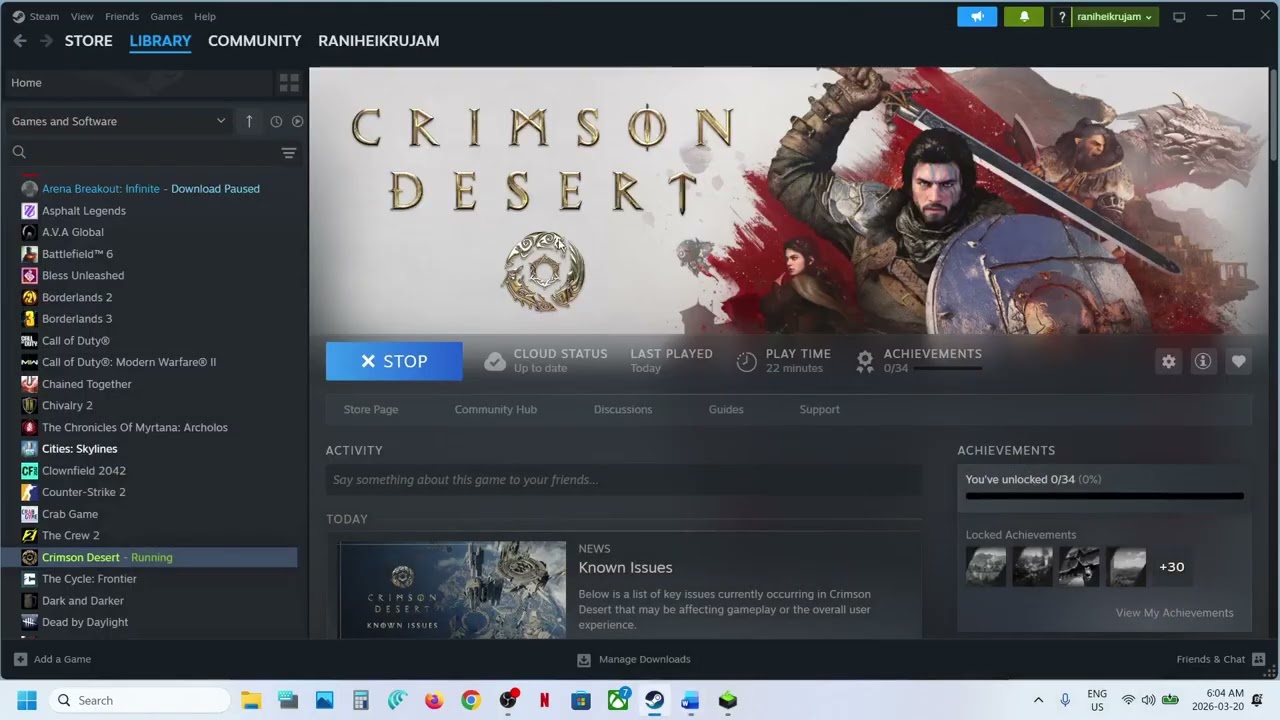Open raniheikrujam account dropdown
The height and width of the screenshot is (720, 1280).
point(1114,17)
